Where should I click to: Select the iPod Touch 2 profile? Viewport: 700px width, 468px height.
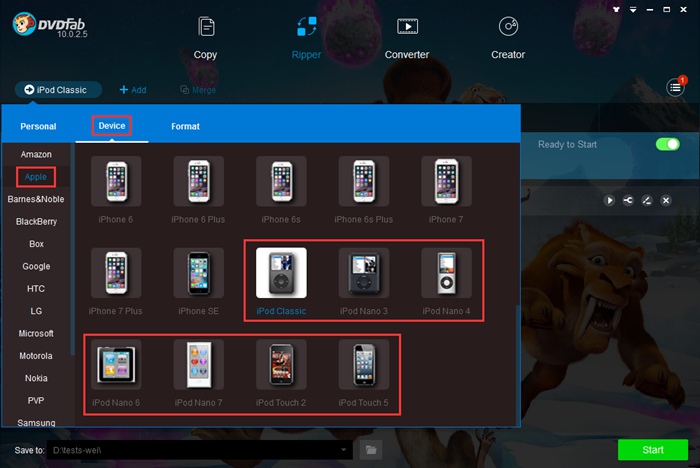click(x=281, y=374)
